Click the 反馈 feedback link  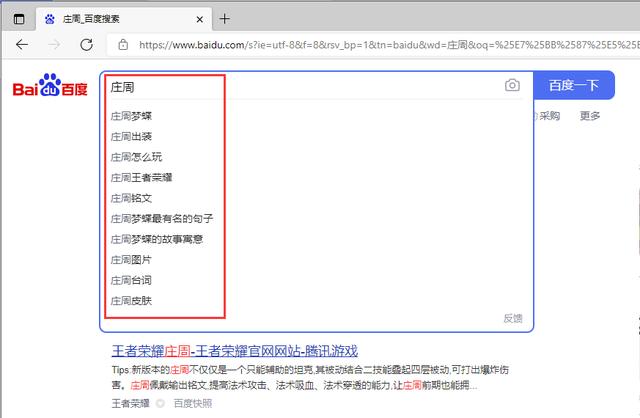512,318
